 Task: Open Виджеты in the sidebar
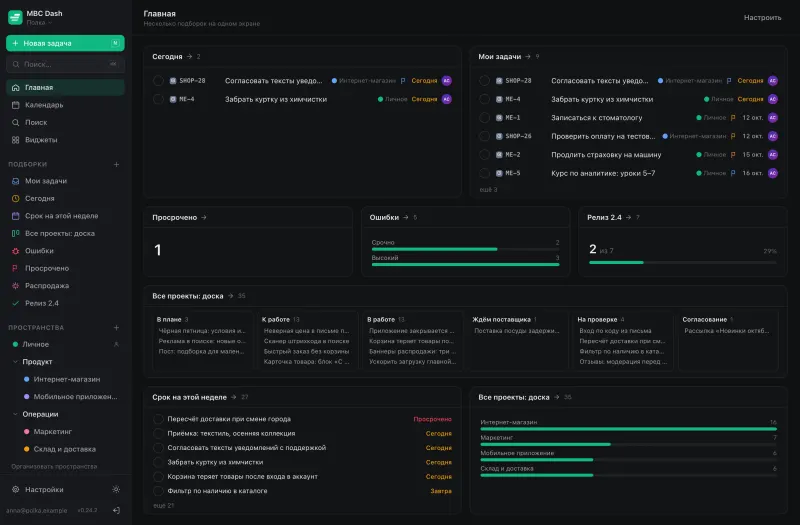click(65, 140)
